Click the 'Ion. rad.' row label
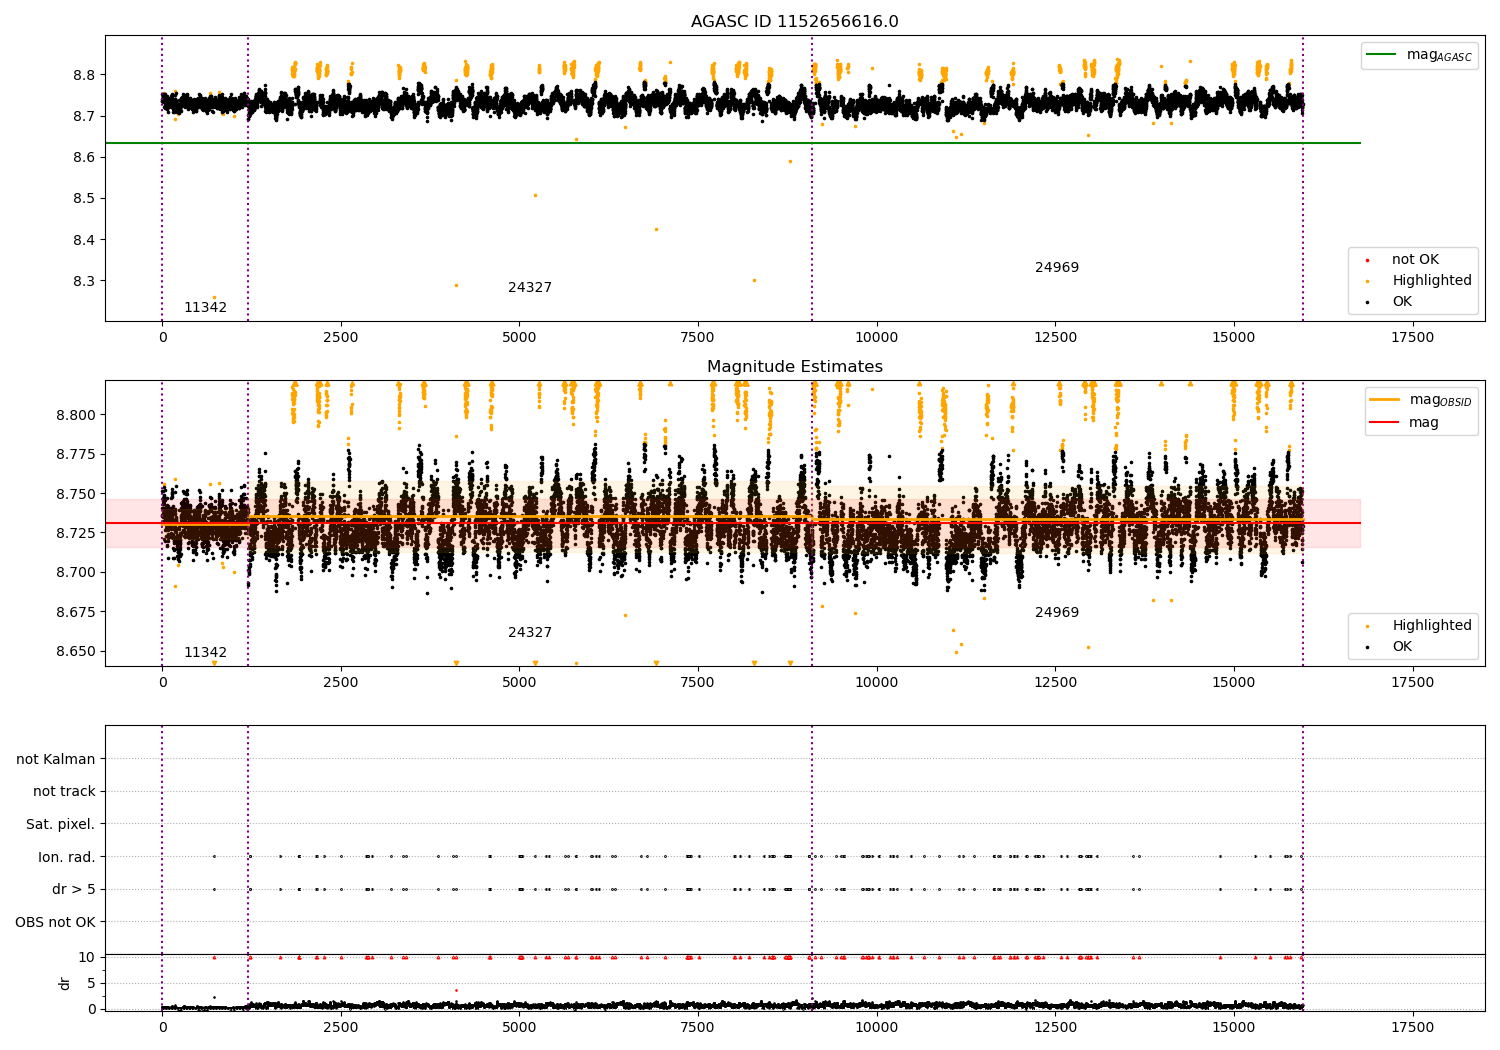This screenshot has width=1500, height=1050. [x=67, y=857]
